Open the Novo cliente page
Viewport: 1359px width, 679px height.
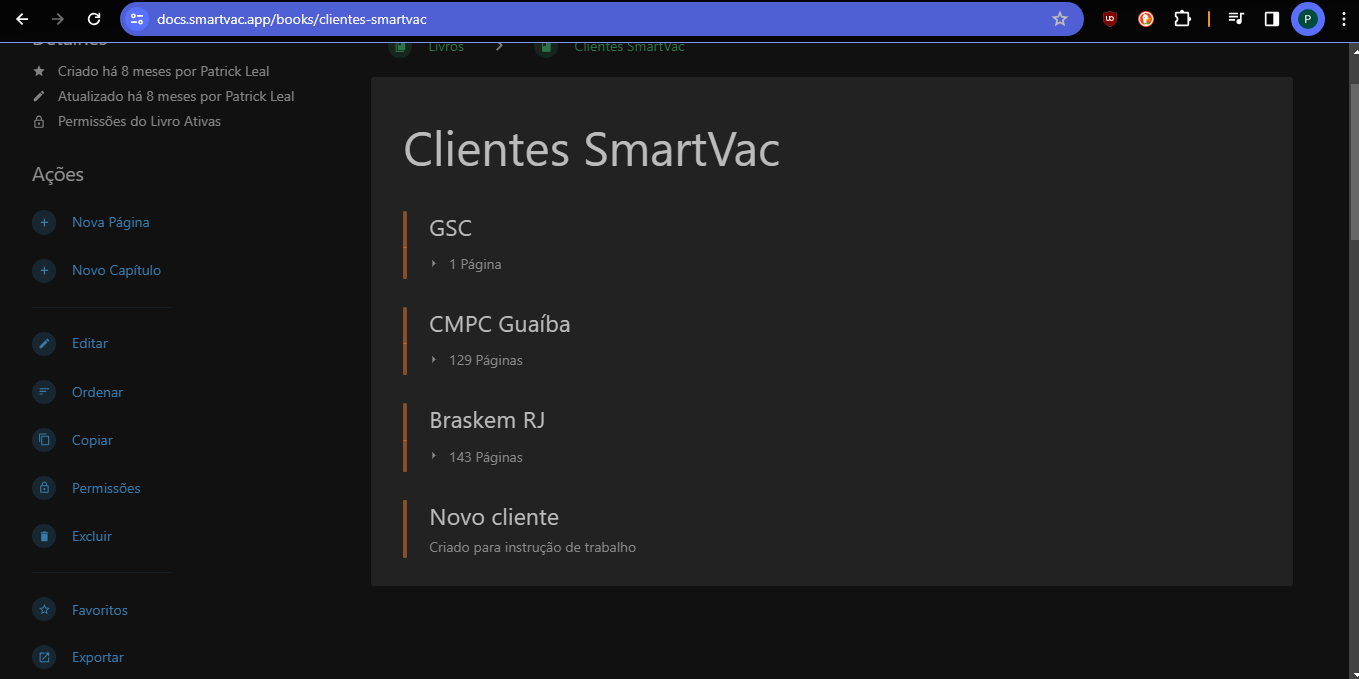[494, 517]
